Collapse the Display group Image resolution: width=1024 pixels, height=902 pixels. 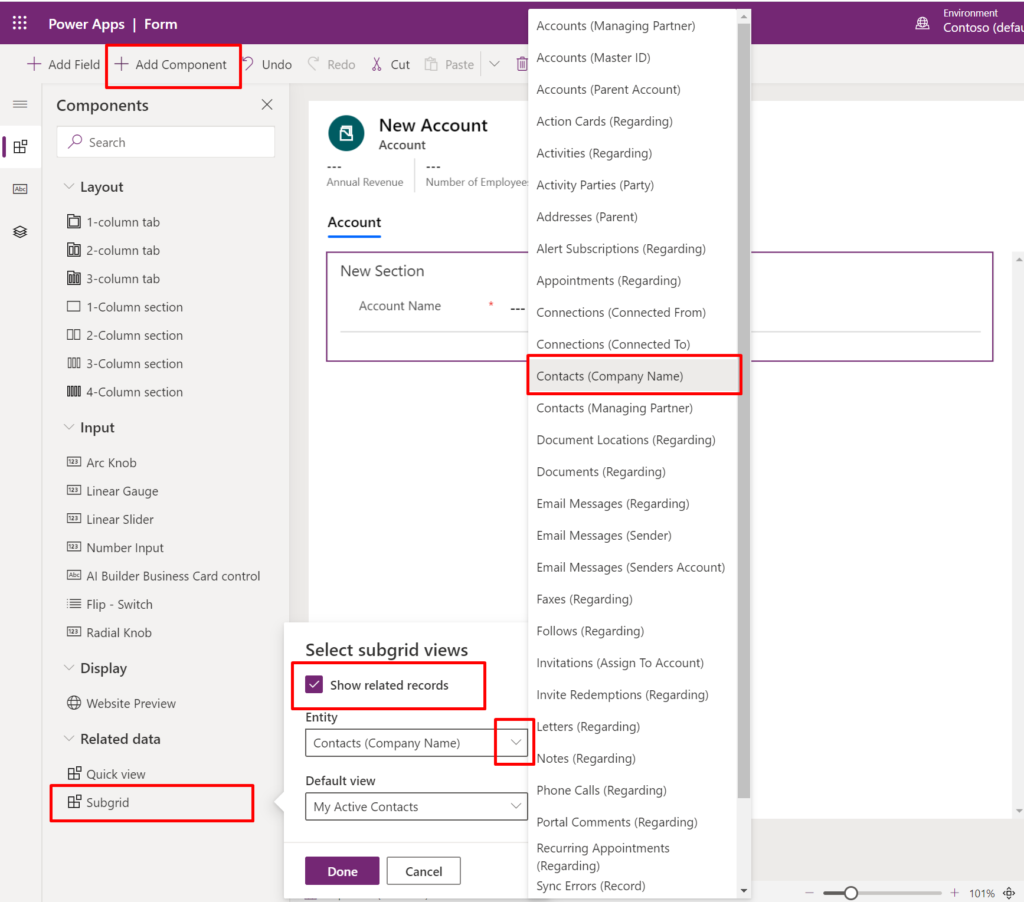click(x=69, y=667)
